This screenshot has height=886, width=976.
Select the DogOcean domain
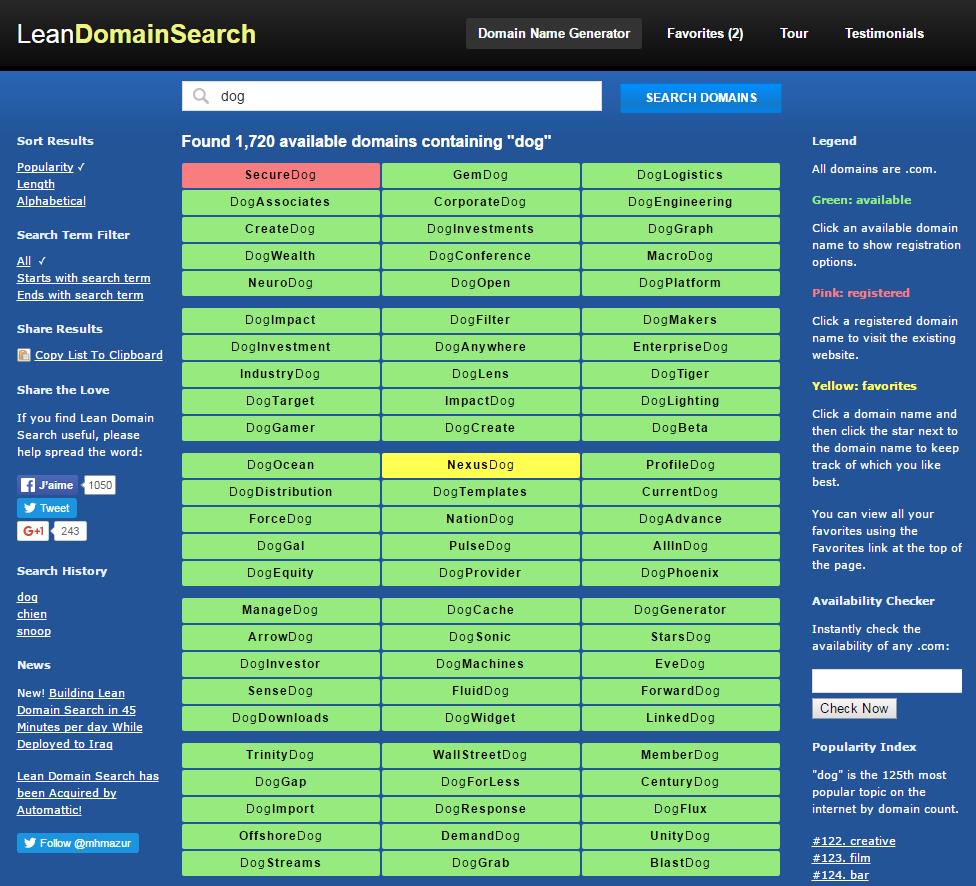tap(281, 465)
